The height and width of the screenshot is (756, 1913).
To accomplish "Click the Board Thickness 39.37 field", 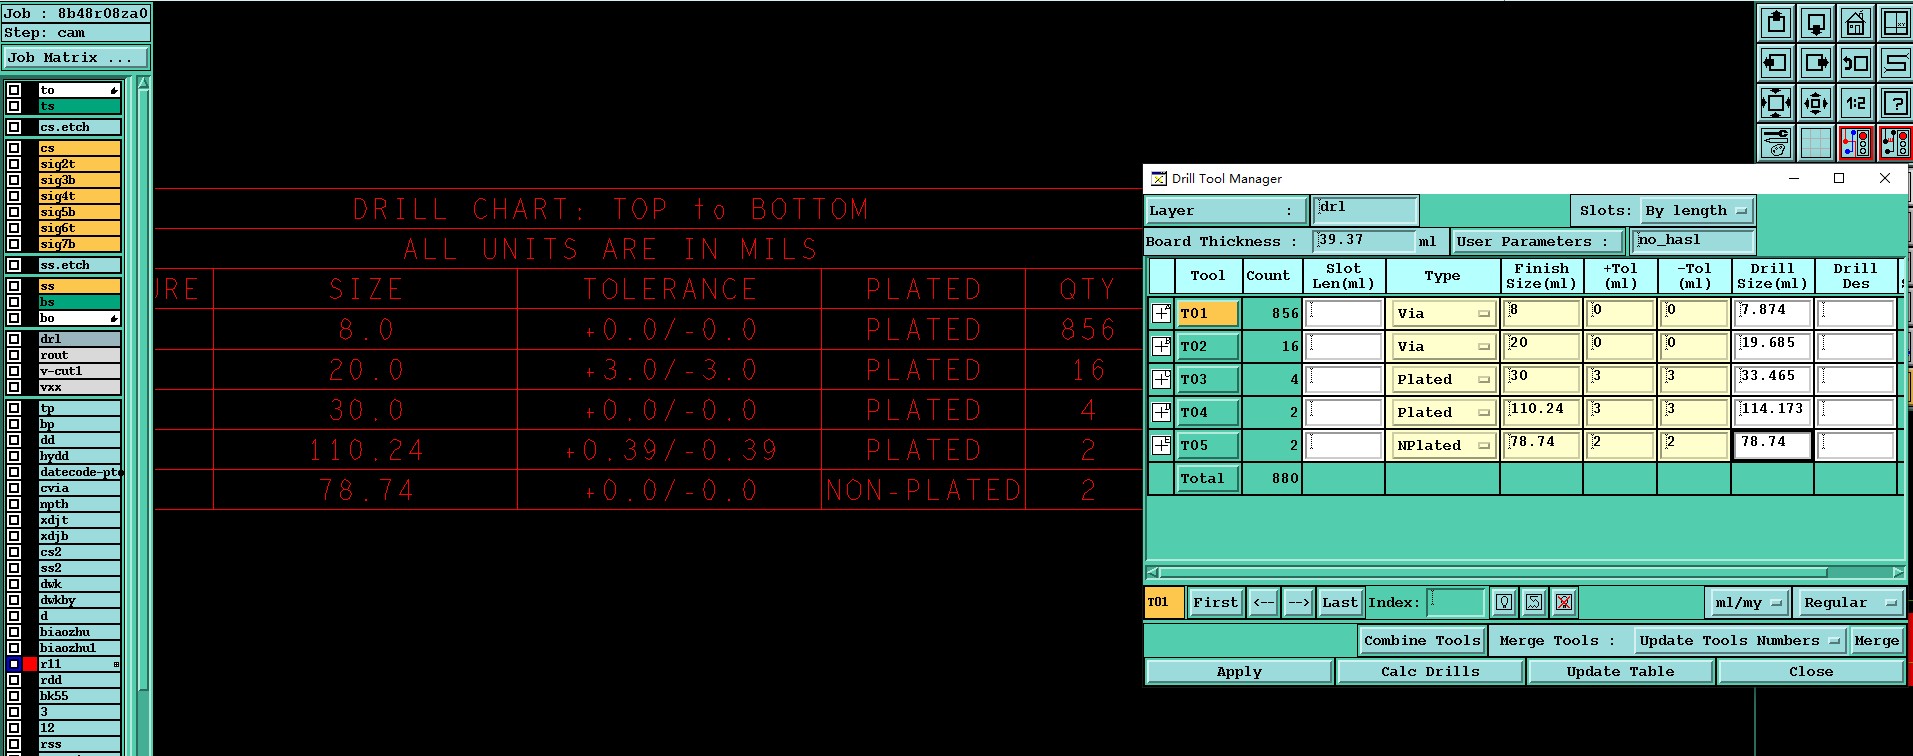I will [x=1364, y=241].
